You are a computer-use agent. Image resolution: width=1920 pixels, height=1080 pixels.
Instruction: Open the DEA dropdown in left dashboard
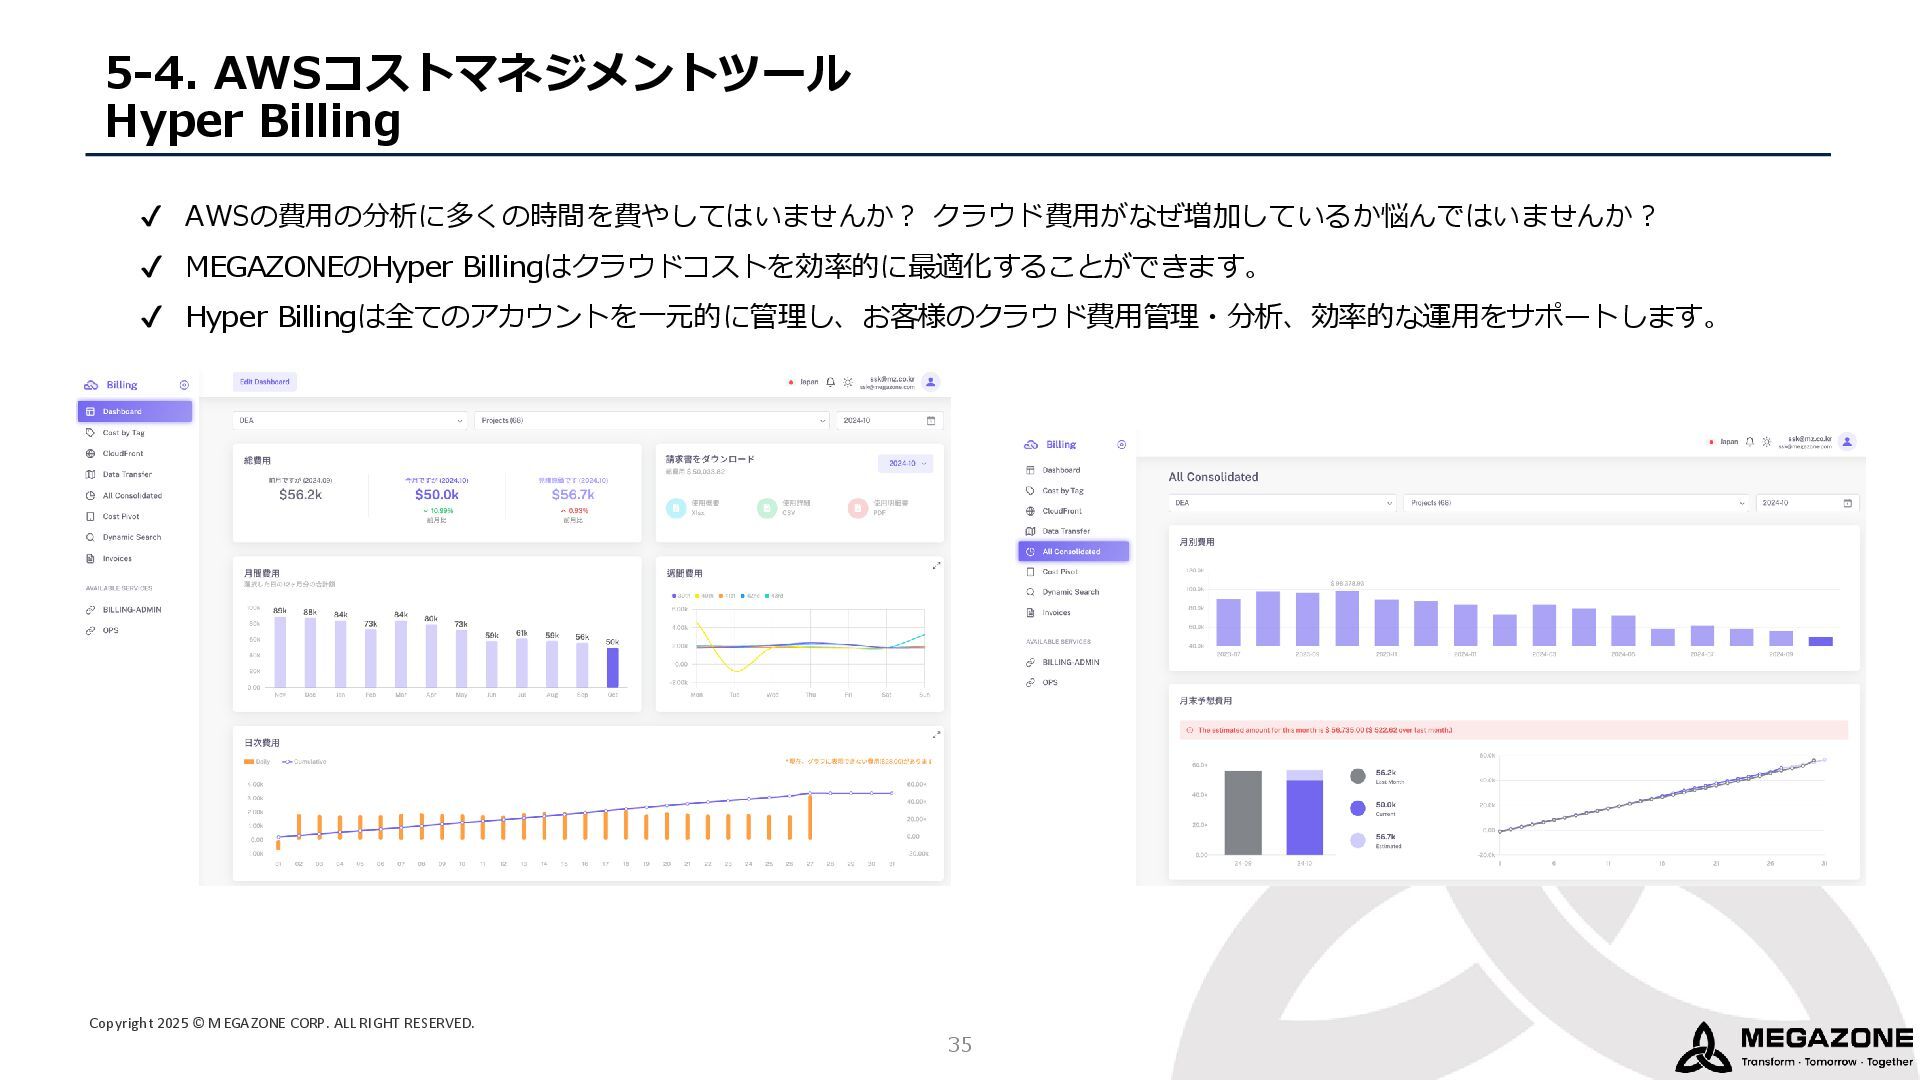tap(350, 421)
